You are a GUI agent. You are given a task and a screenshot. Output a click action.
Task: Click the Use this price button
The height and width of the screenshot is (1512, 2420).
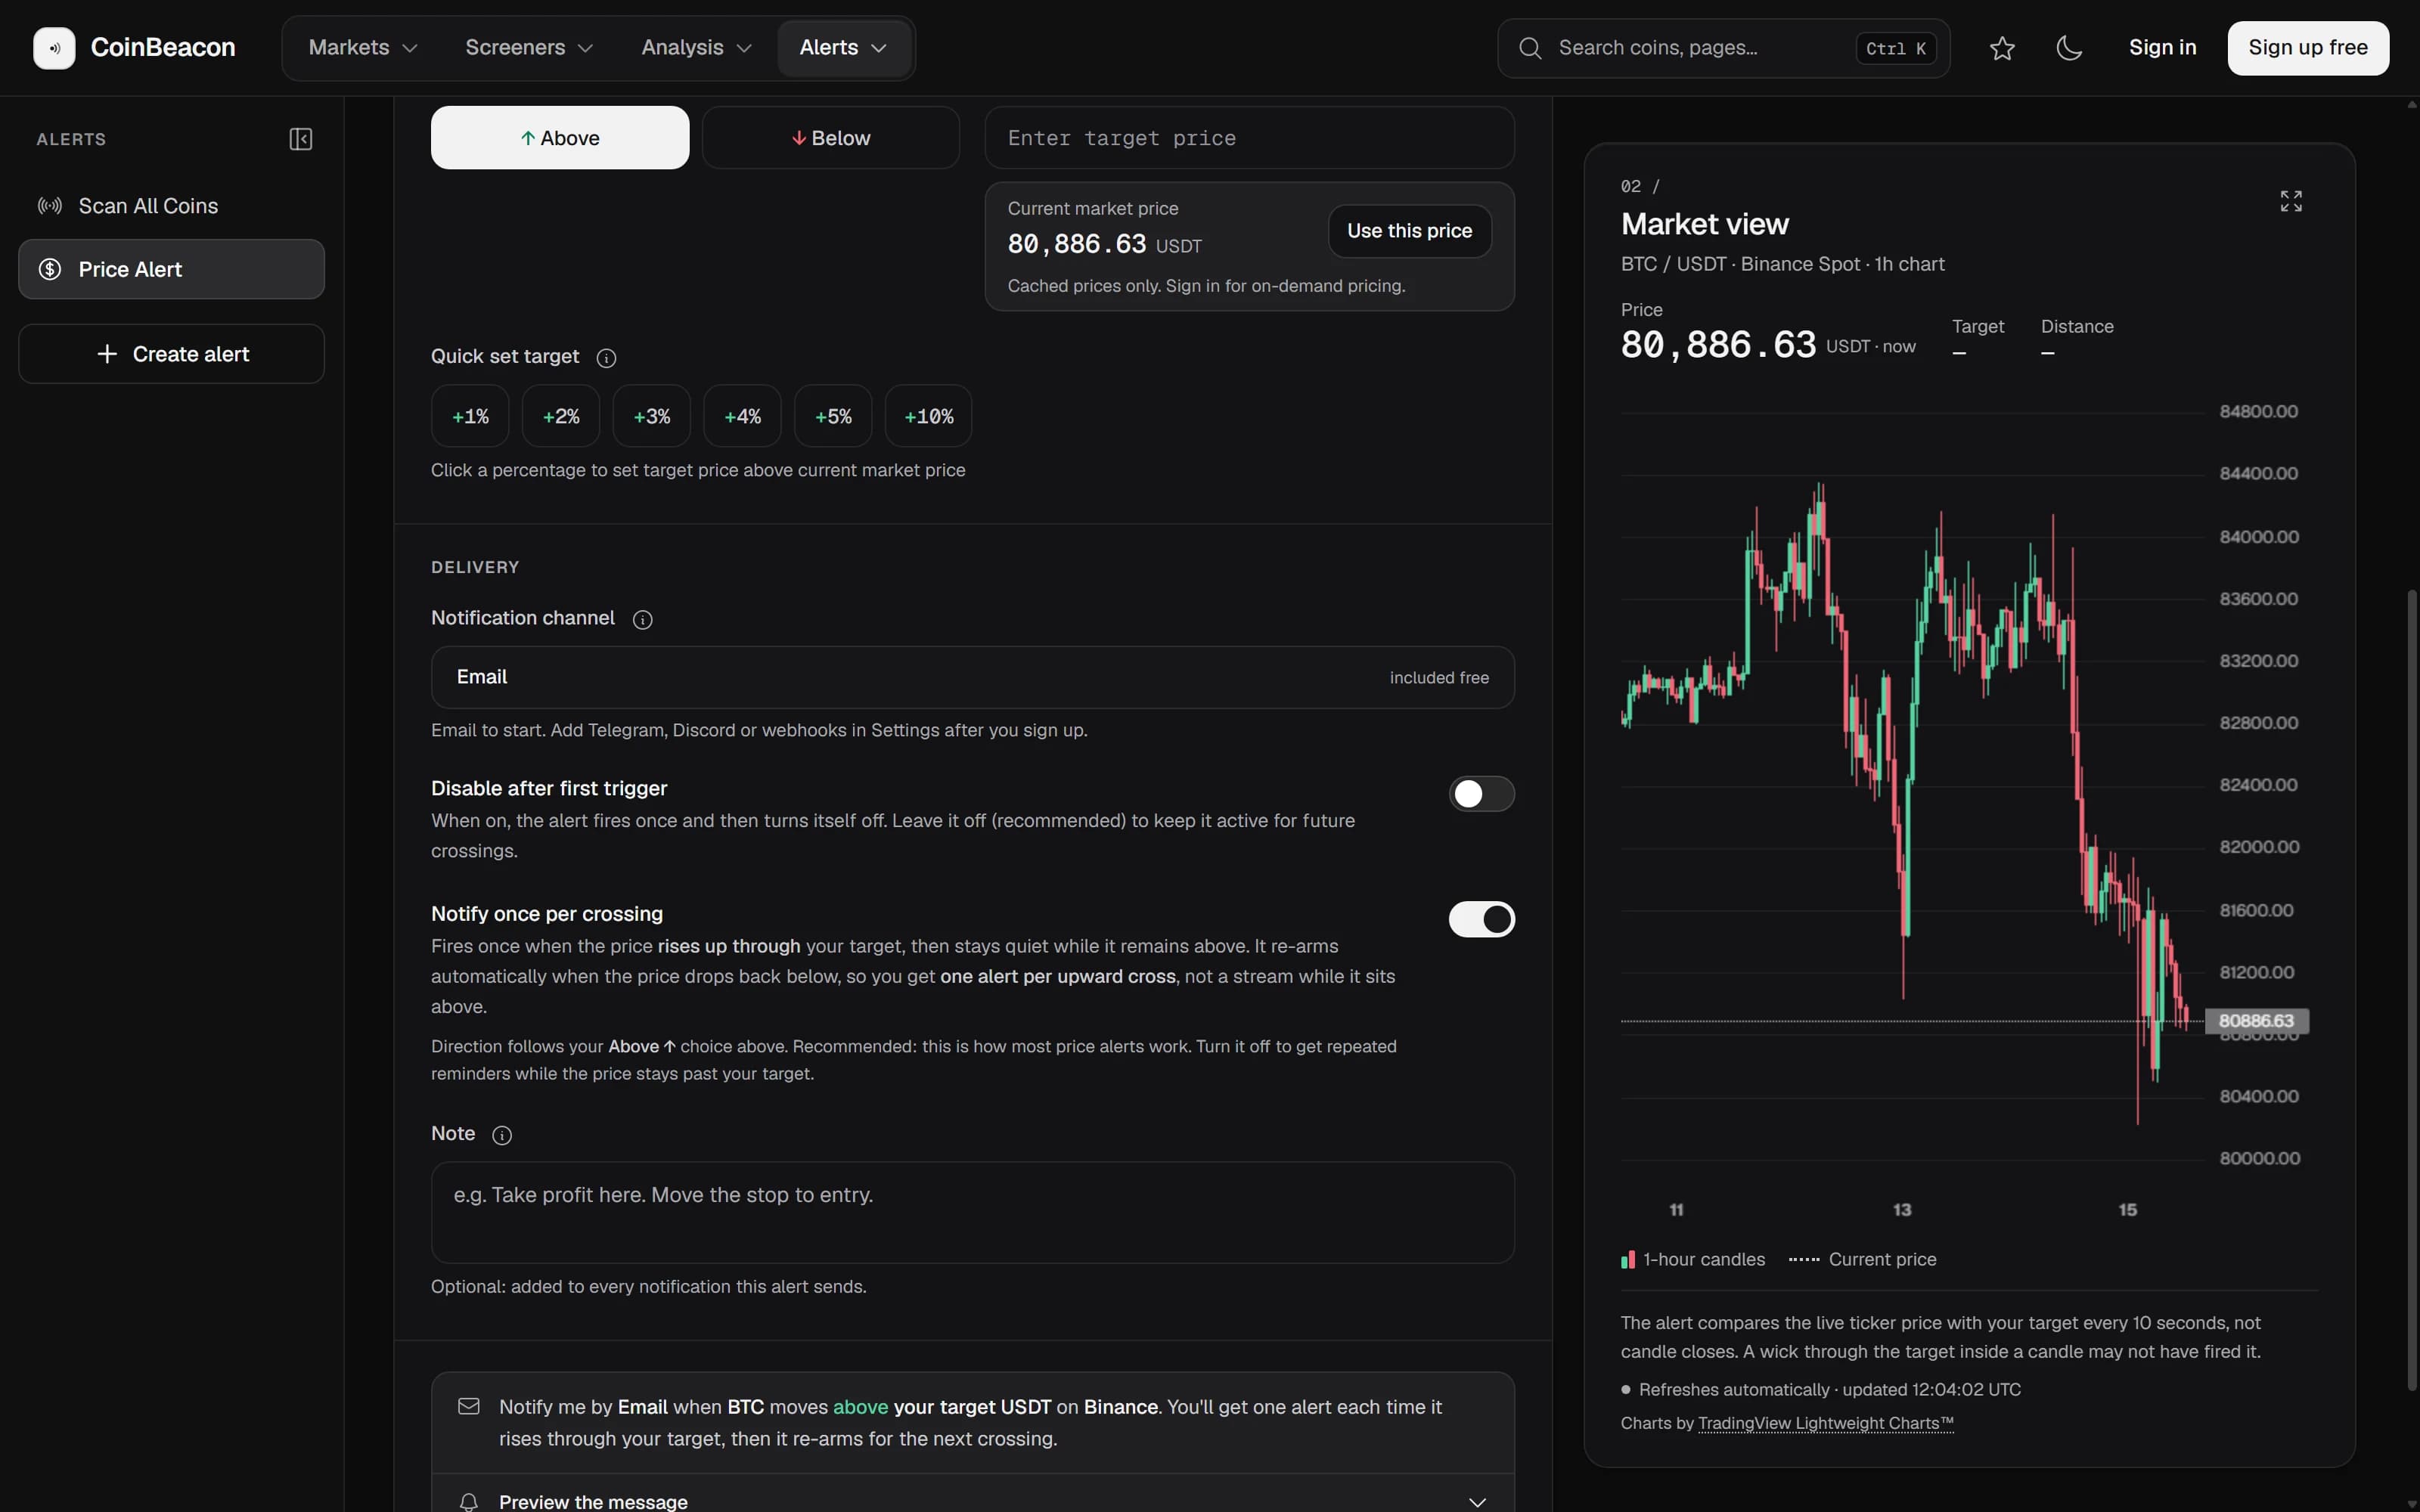1409,231
